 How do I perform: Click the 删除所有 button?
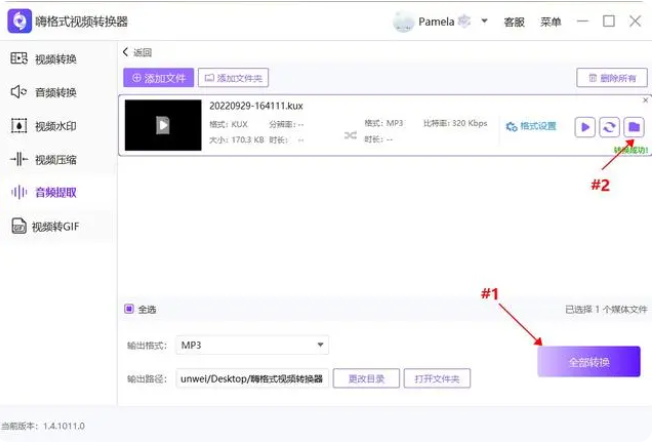pos(612,78)
